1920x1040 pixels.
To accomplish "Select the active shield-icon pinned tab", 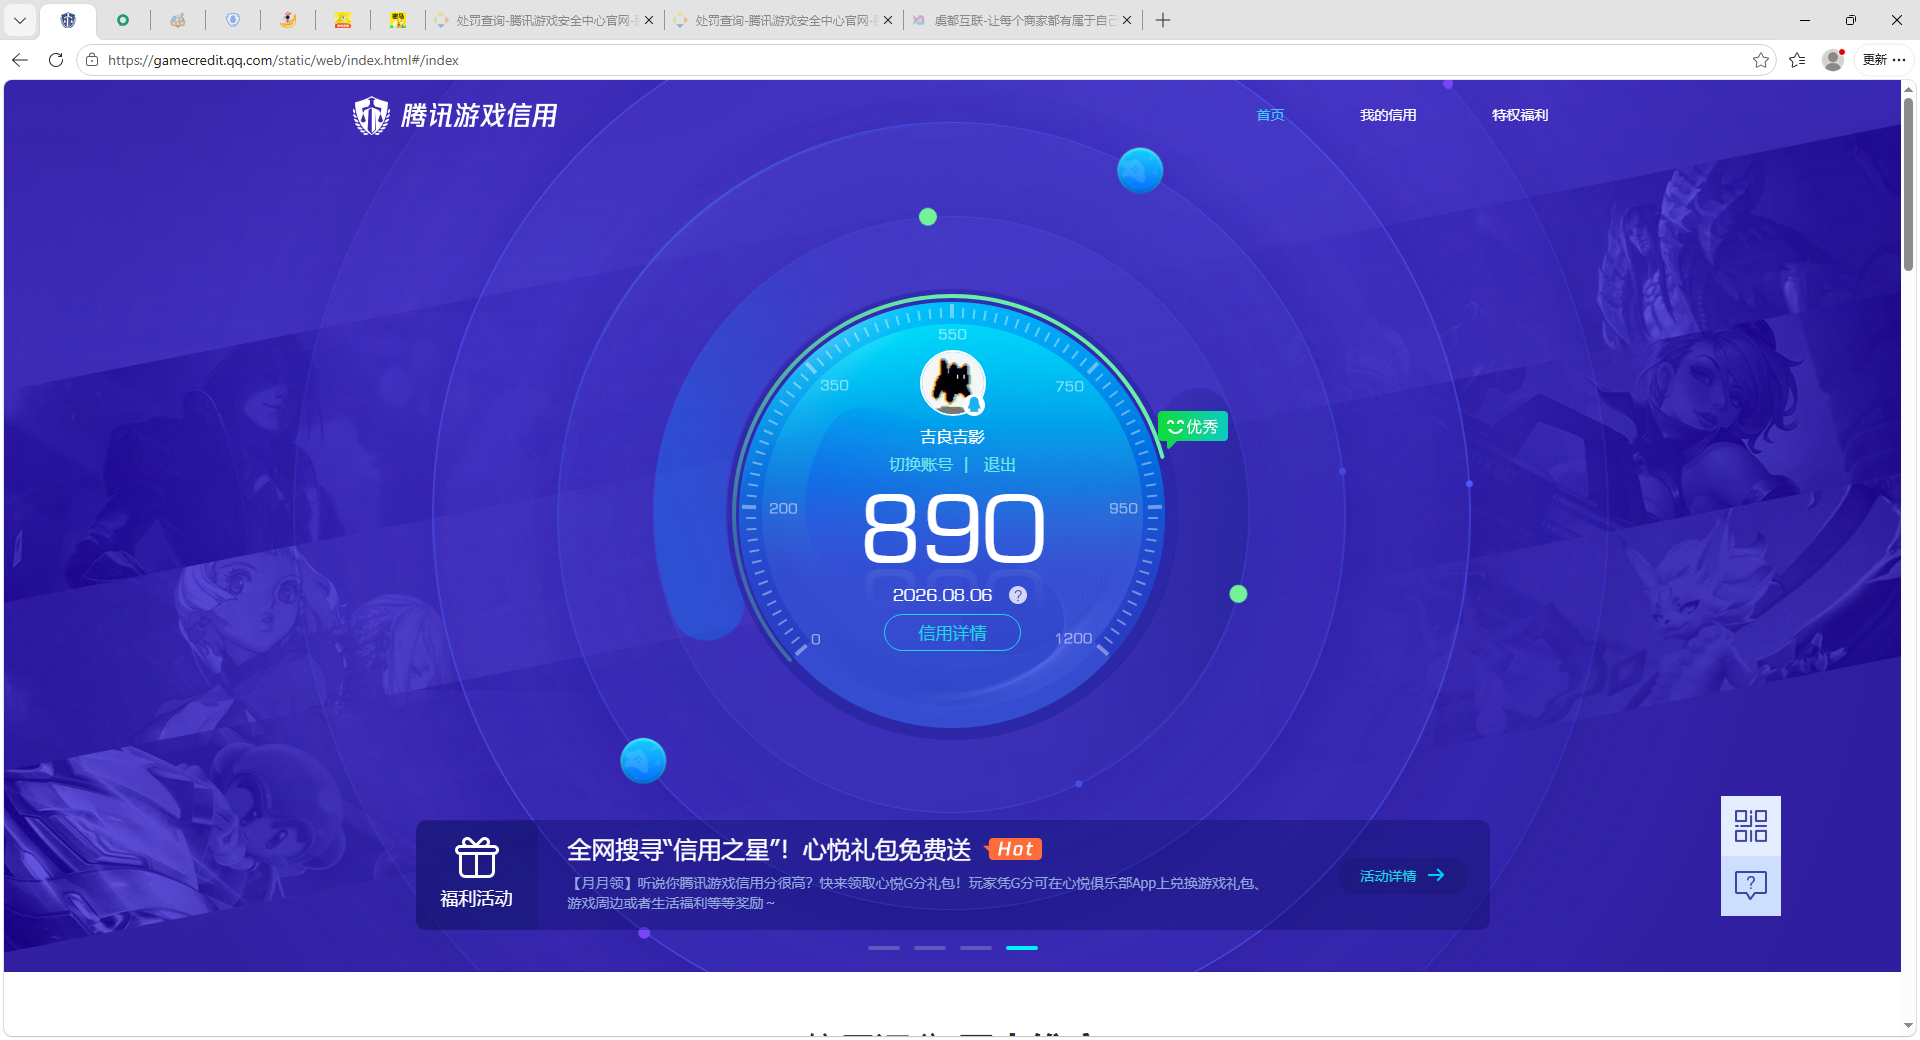I will 68,20.
